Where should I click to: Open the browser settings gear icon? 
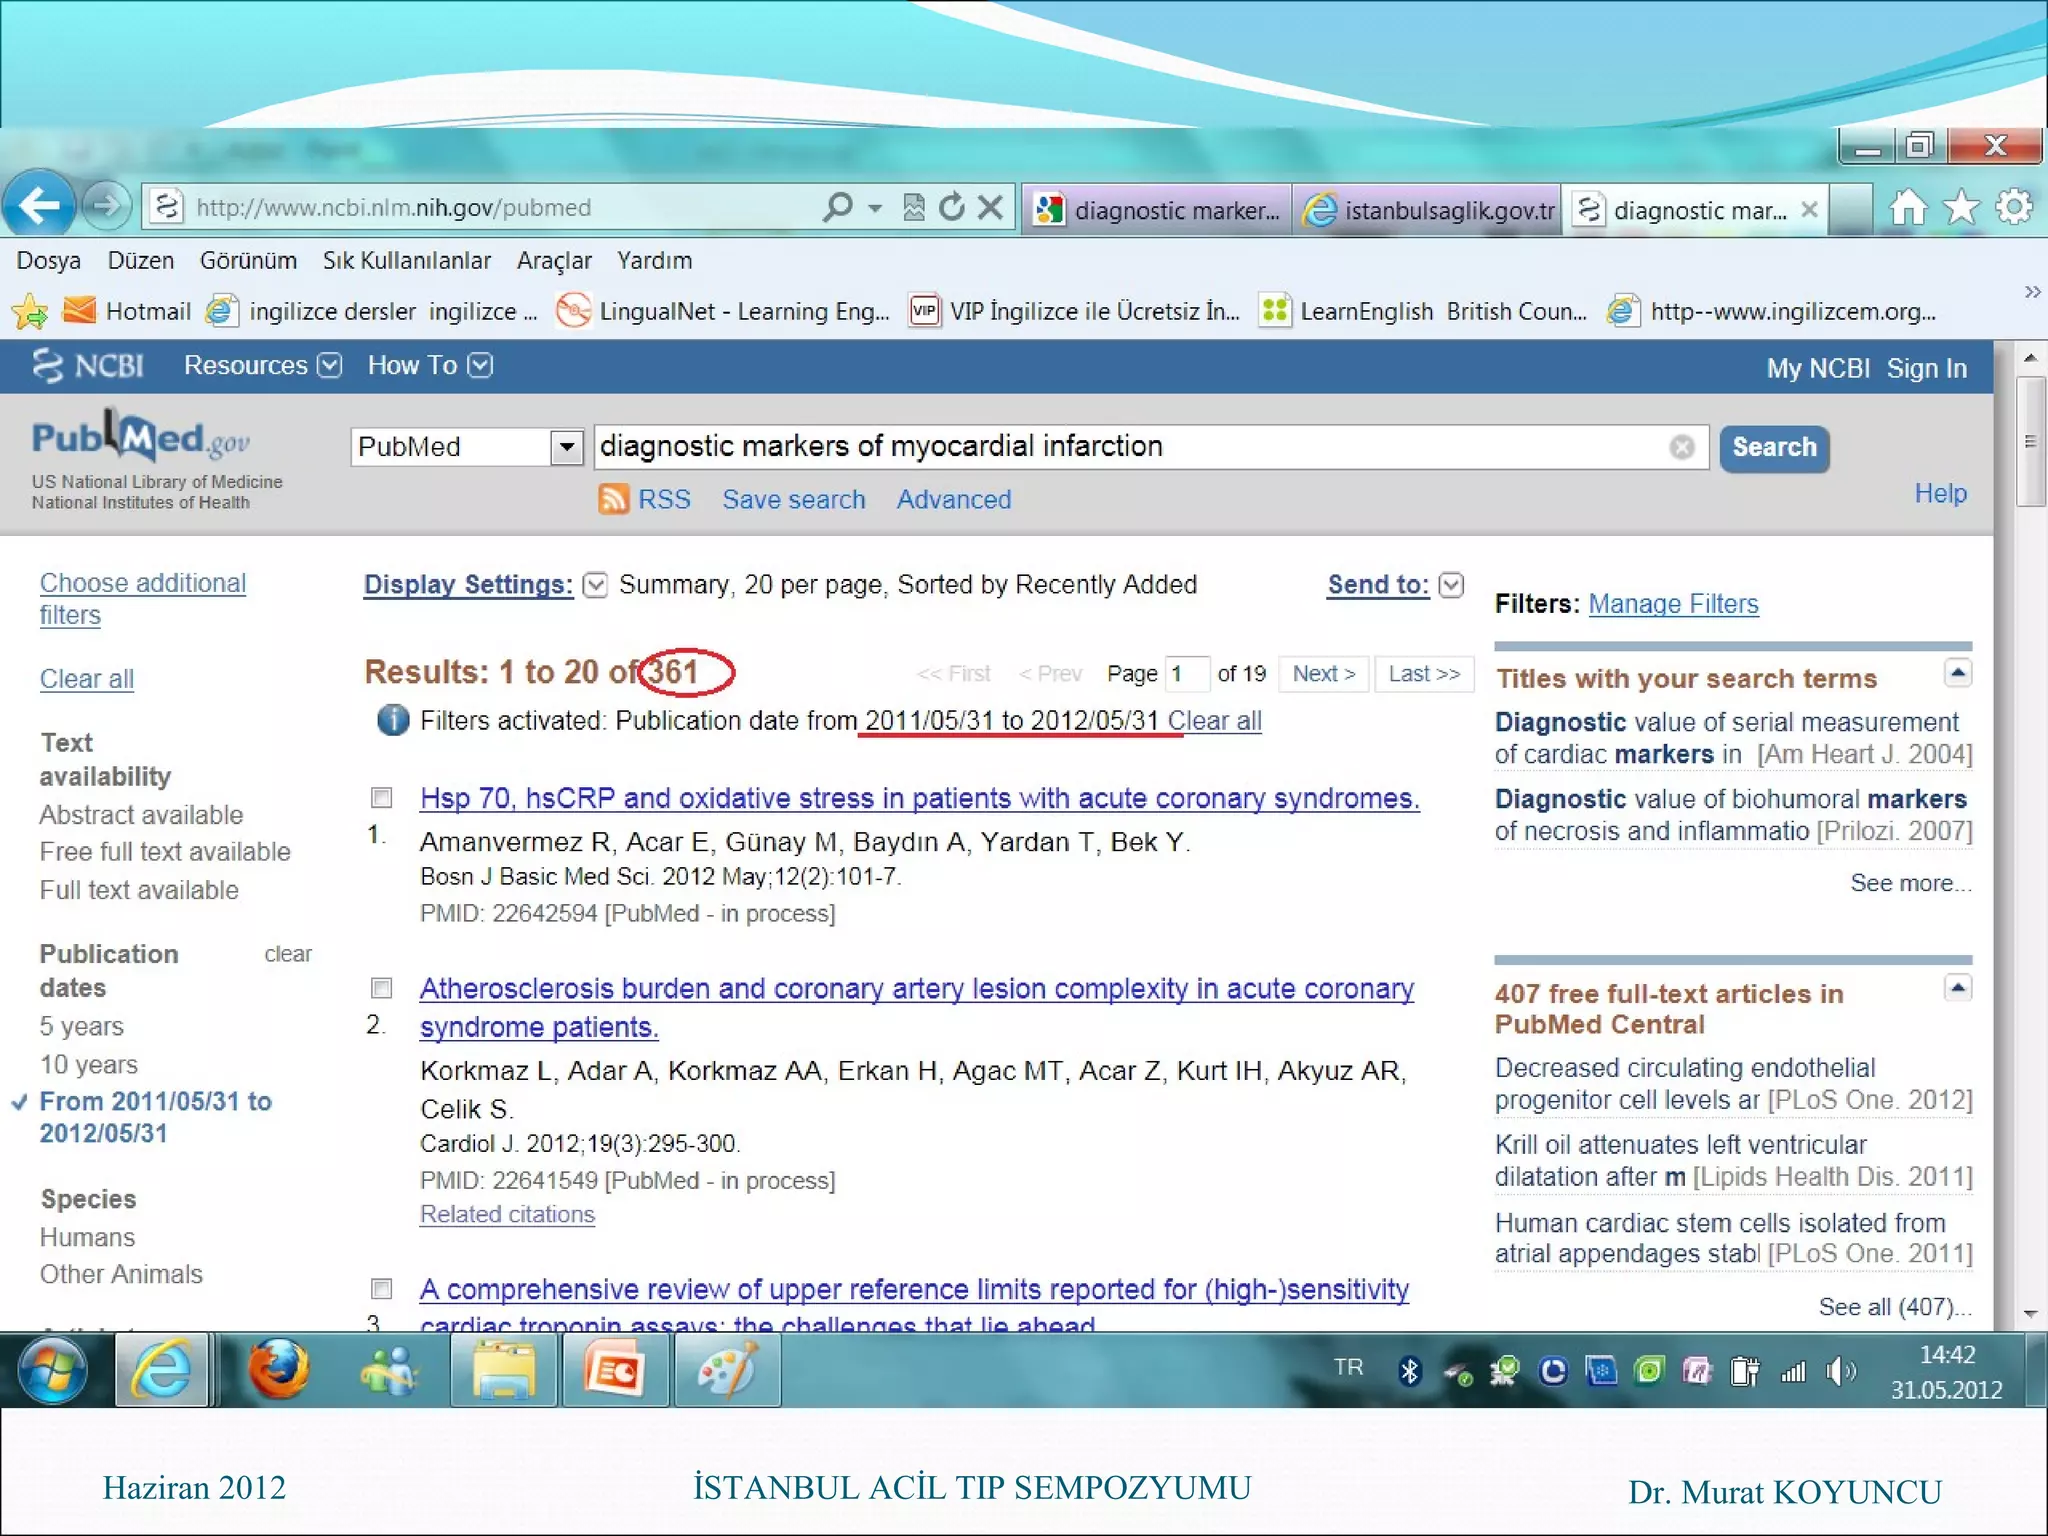click(2013, 207)
